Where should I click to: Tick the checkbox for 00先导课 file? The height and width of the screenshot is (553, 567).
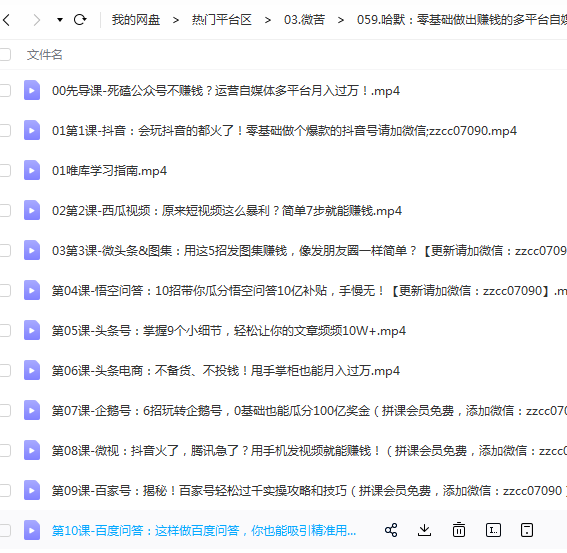[x=5, y=90]
